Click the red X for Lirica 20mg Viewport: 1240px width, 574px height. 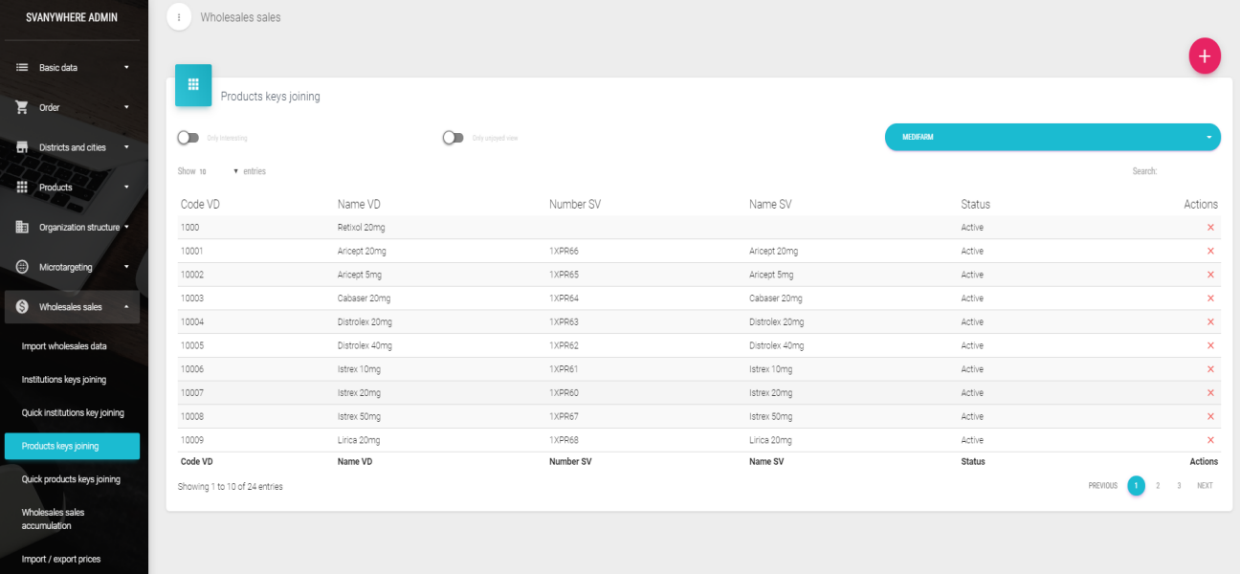(1210, 440)
